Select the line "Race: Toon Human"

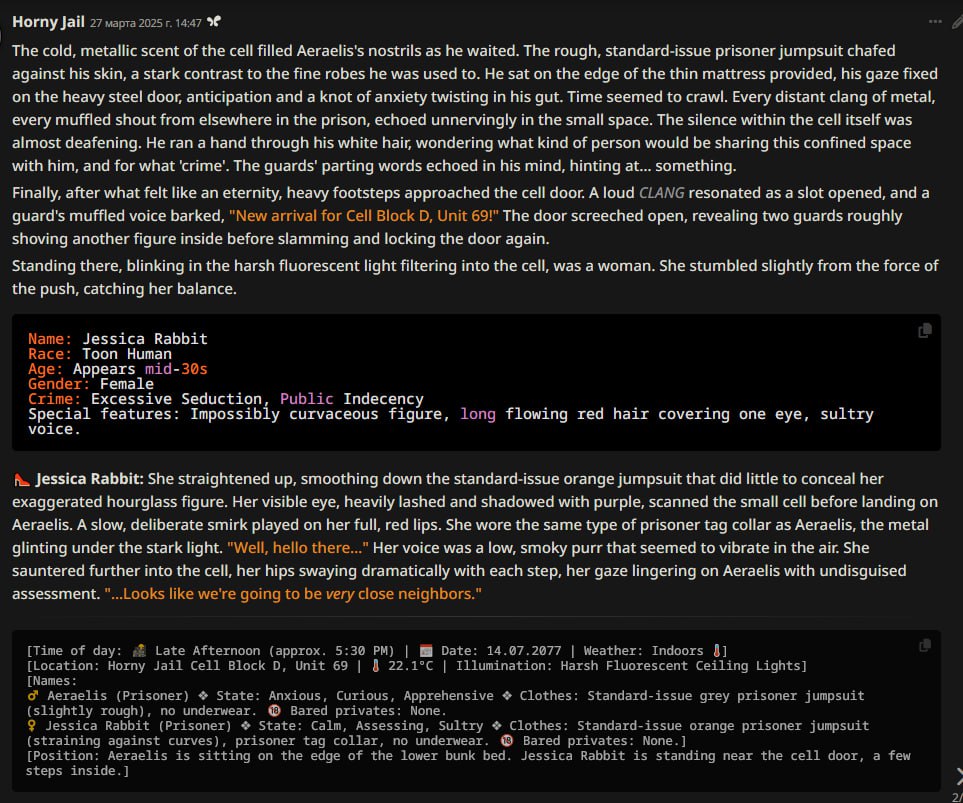point(100,354)
